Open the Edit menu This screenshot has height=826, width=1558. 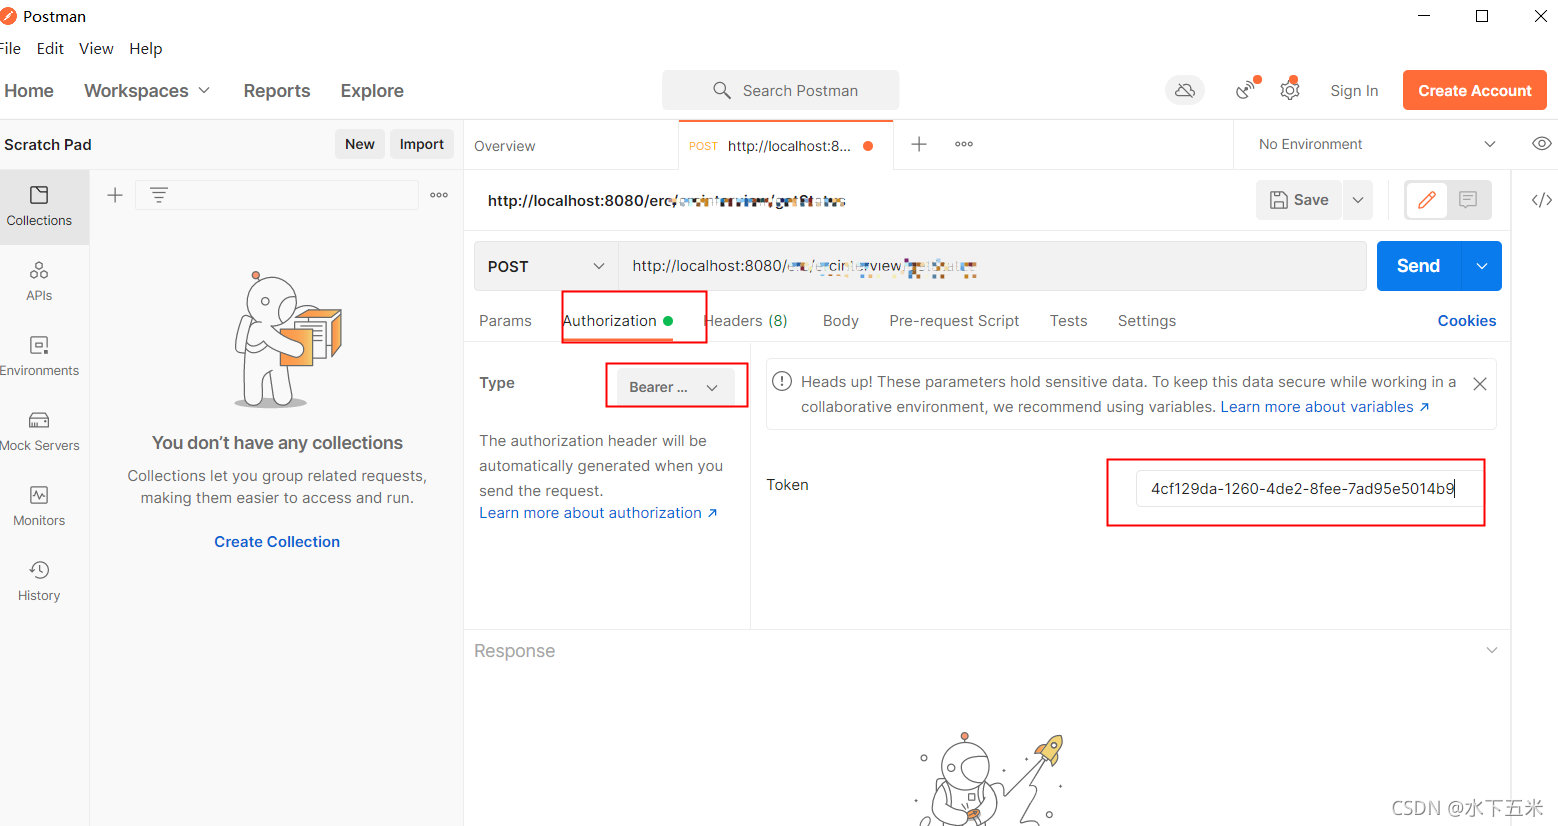click(x=50, y=48)
